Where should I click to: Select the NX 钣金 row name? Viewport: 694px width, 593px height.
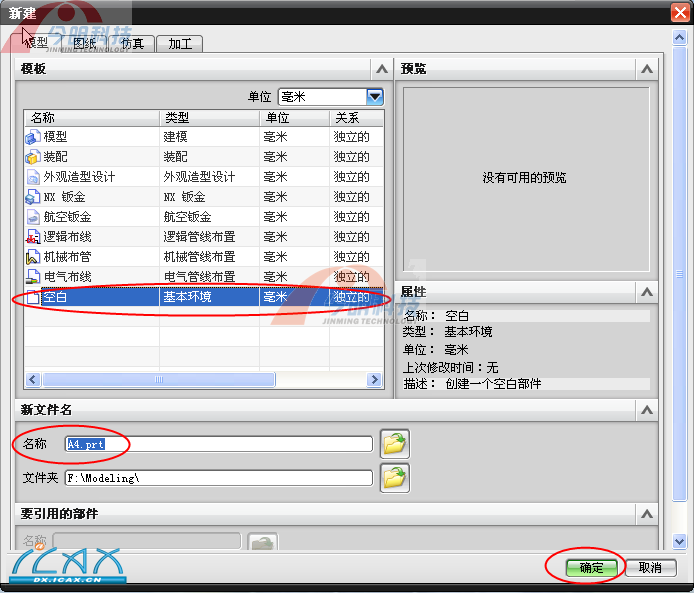65,197
